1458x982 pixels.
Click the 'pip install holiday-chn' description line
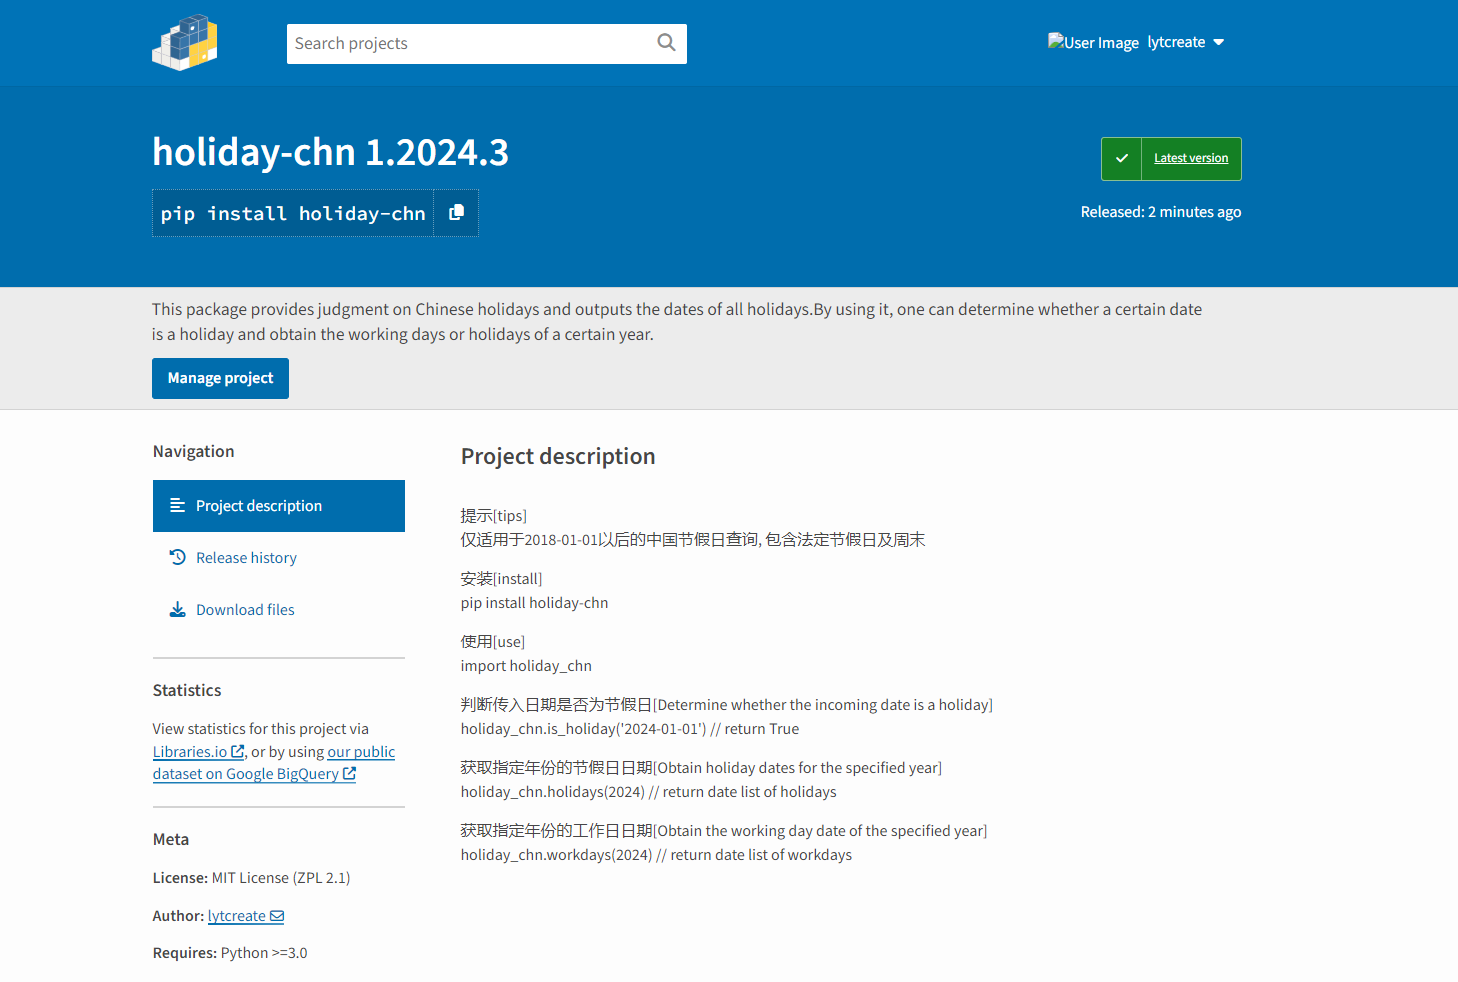pos(534,603)
